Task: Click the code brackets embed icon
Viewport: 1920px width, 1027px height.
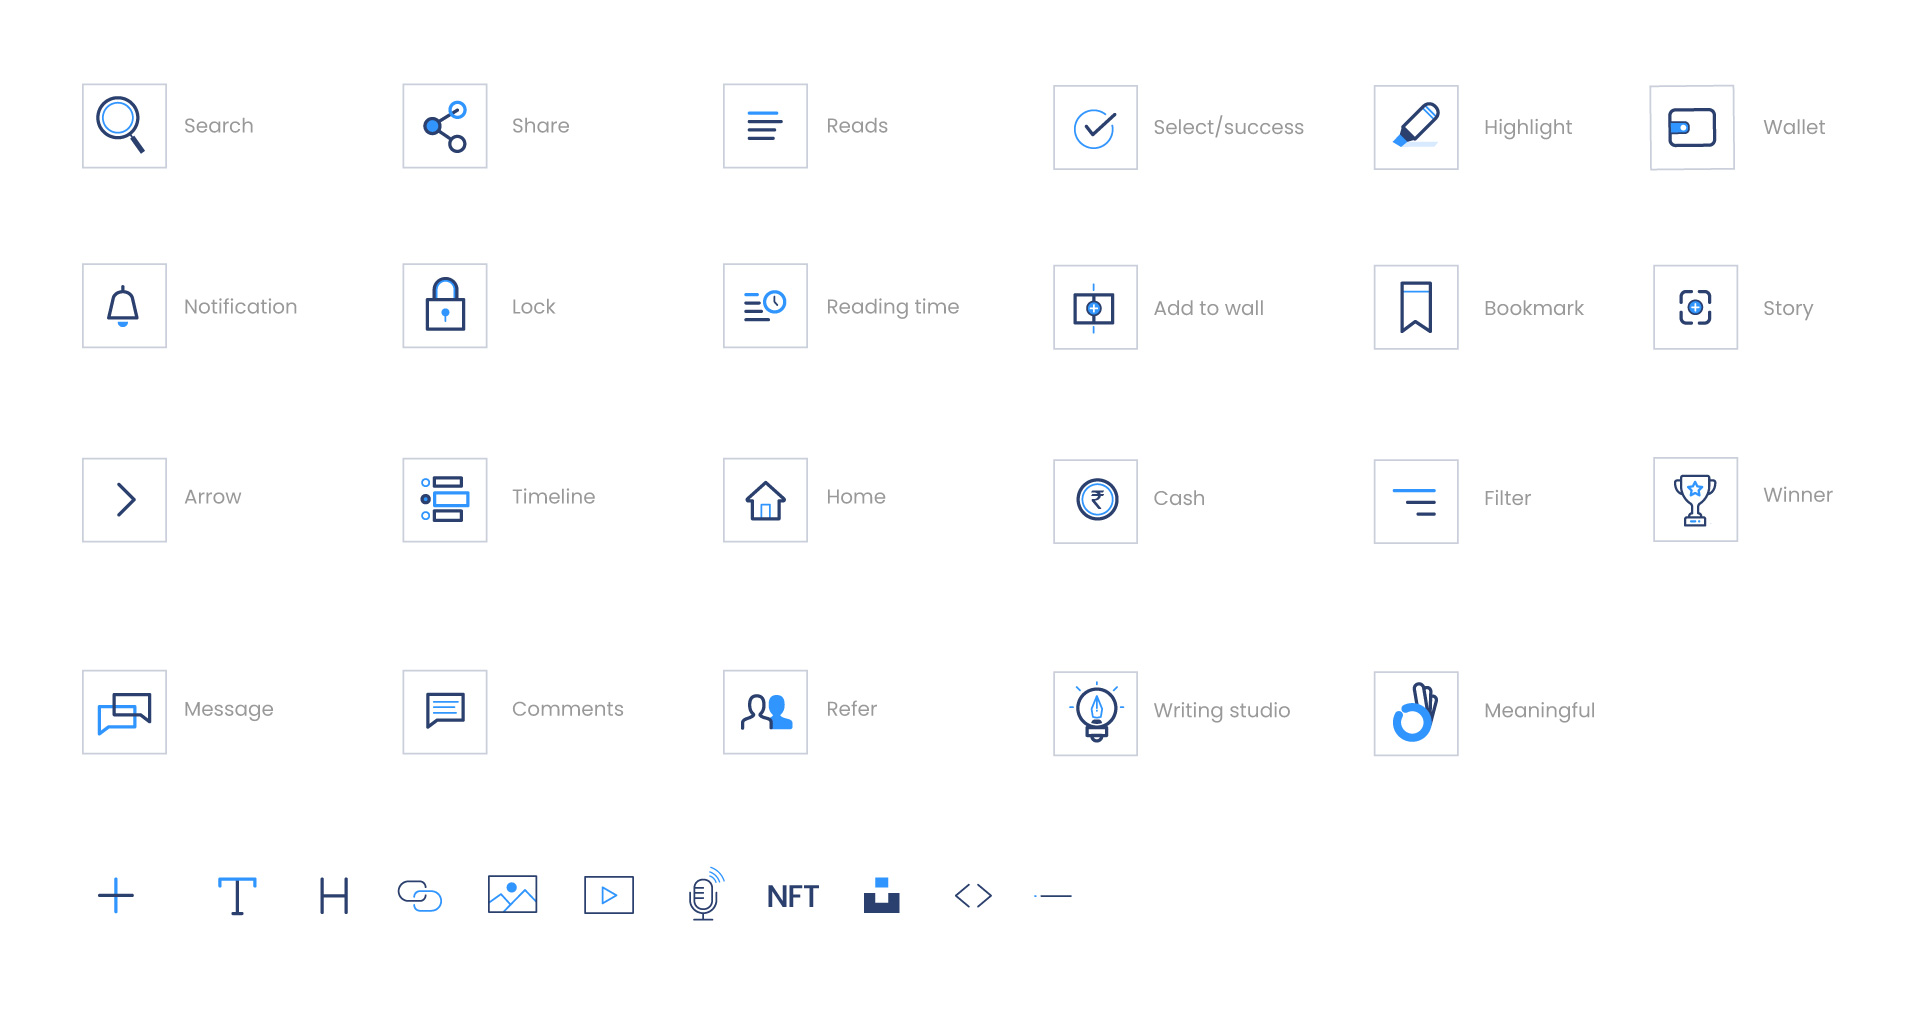Action: [973, 896]
